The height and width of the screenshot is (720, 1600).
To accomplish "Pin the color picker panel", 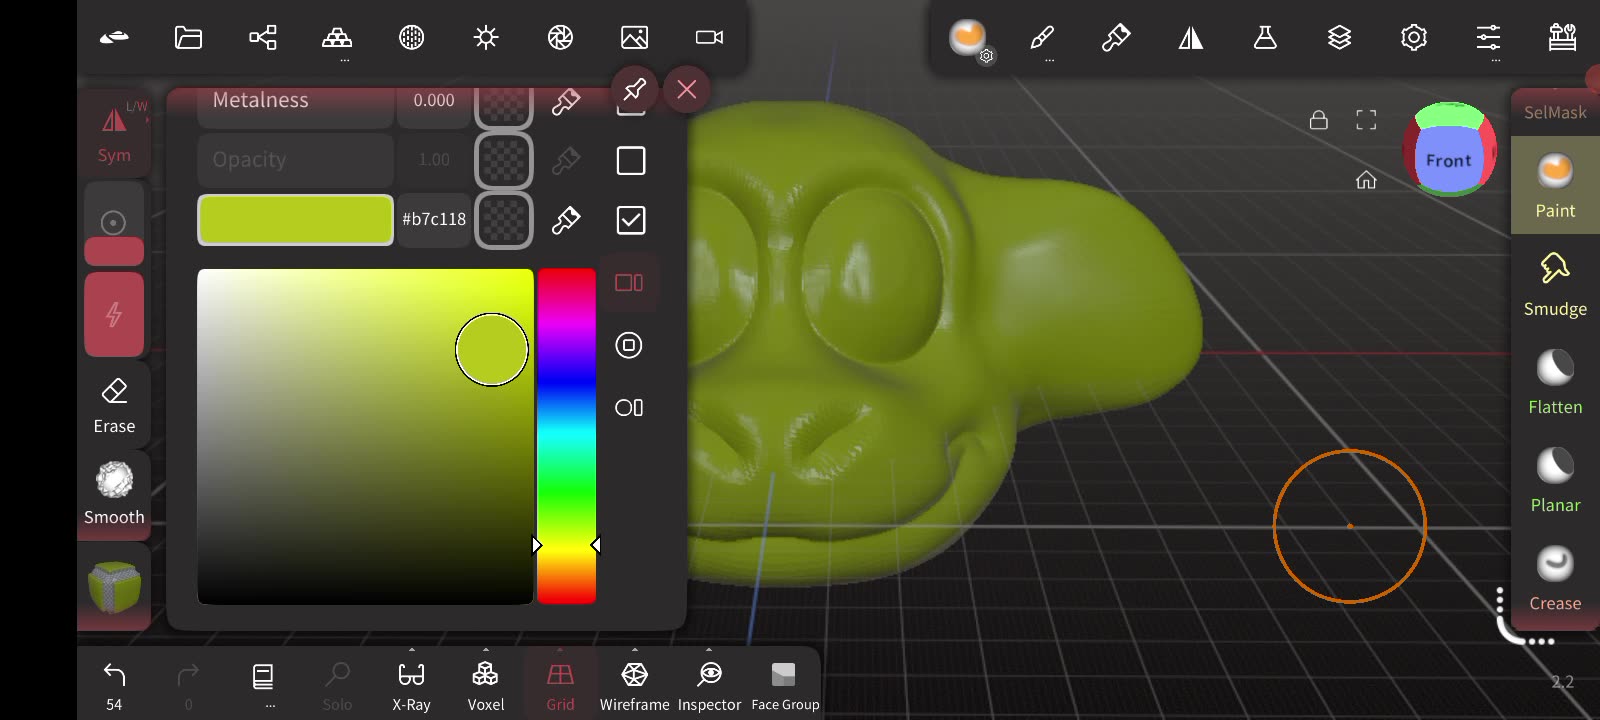I will 634,90.
